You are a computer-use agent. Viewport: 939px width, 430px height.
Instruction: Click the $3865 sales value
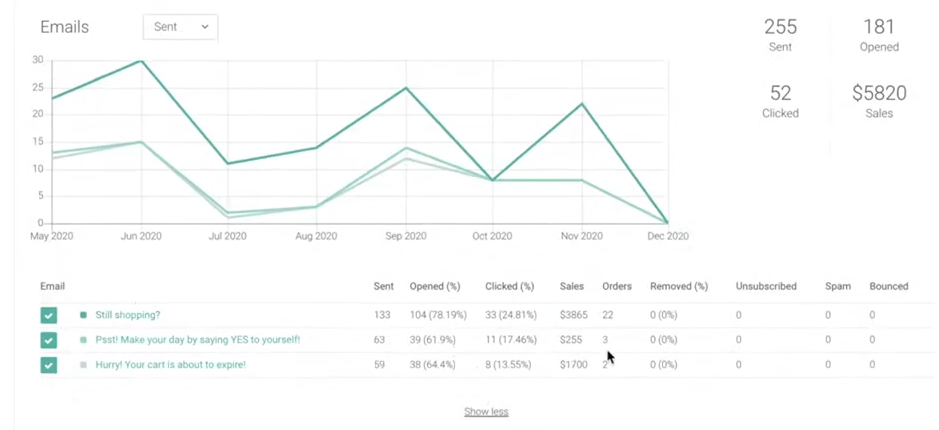[x=574, y=315]
